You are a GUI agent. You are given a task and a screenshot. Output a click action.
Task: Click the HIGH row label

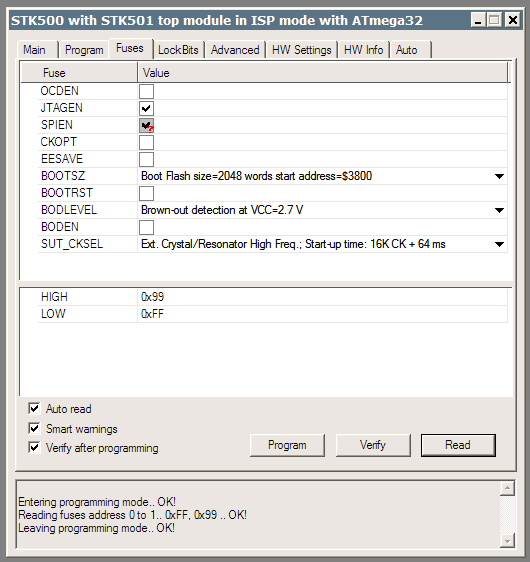[54, 297]
